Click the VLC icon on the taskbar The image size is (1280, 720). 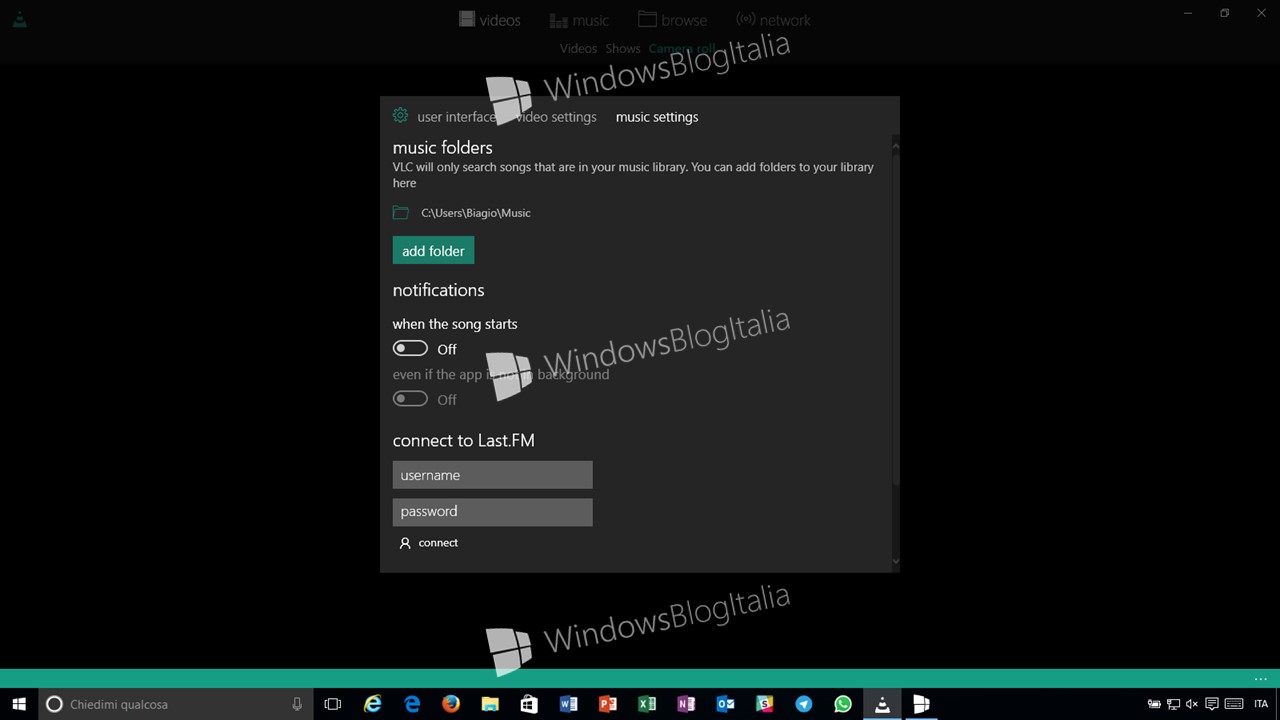click(x=882, y=704)
